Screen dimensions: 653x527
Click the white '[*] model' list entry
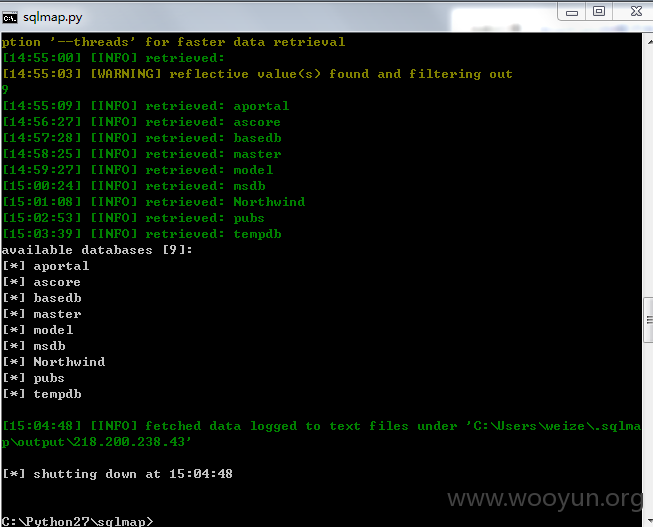coord(37,330)
